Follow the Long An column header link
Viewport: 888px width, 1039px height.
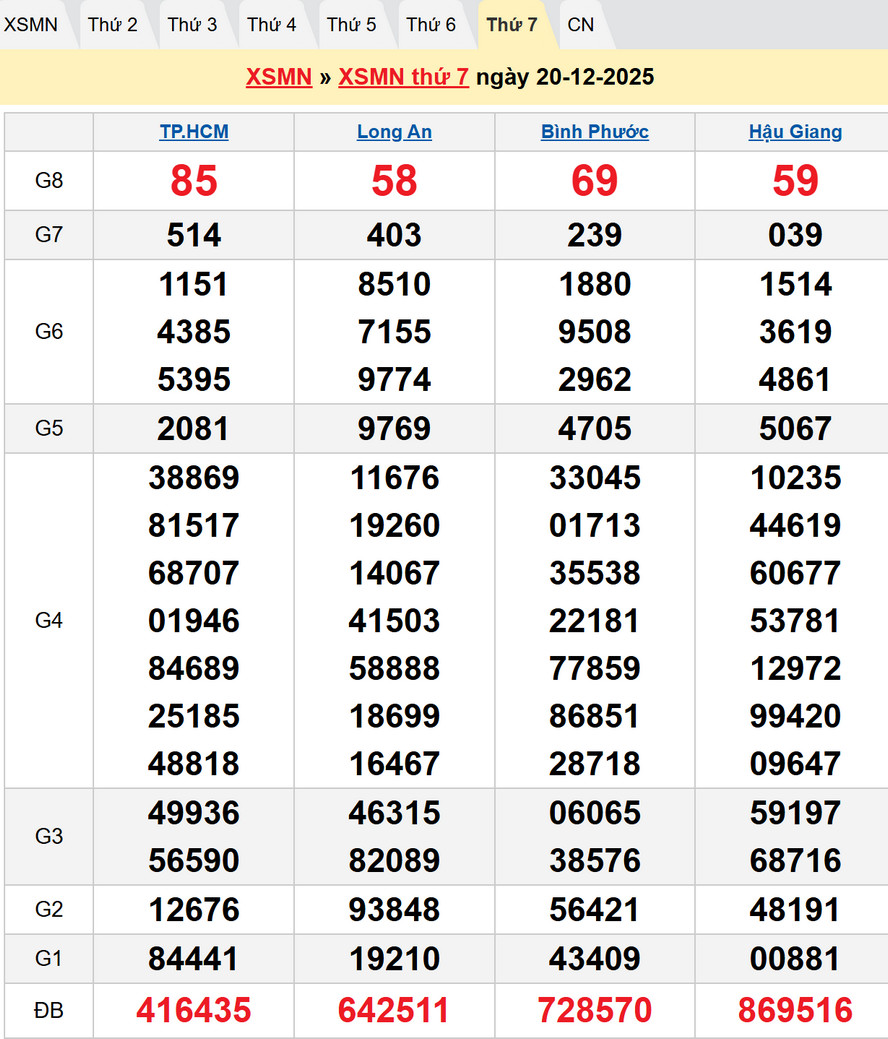[394, 132]
